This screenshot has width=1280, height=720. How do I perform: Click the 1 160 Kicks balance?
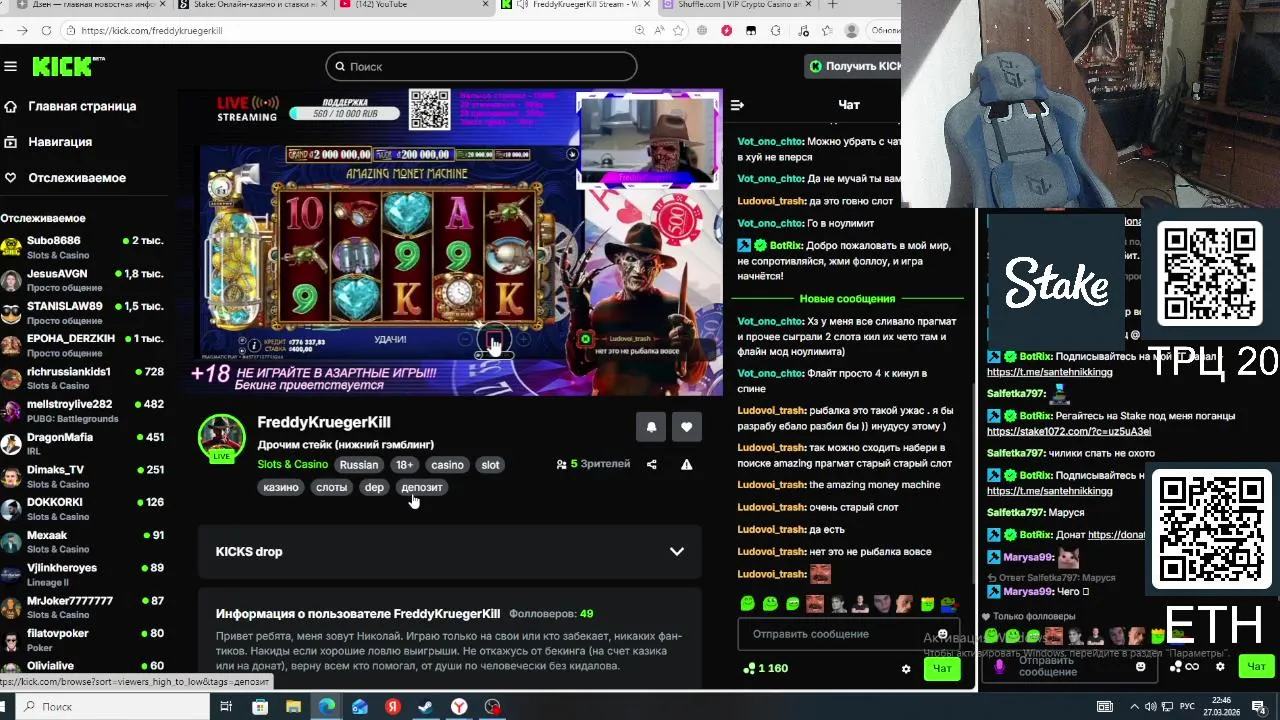click(766, 668)
